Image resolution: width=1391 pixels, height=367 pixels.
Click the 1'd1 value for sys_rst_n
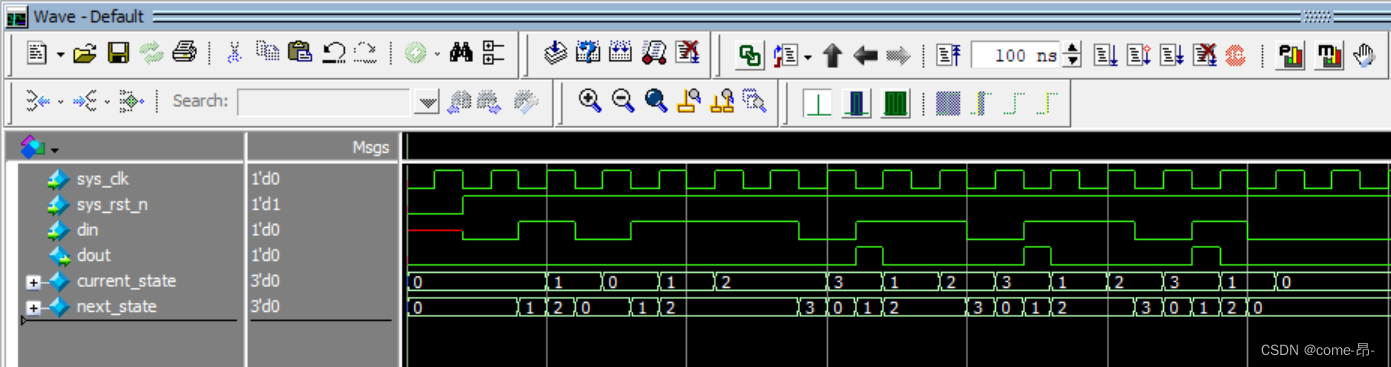pyautogui.click(x=265, y=205)
